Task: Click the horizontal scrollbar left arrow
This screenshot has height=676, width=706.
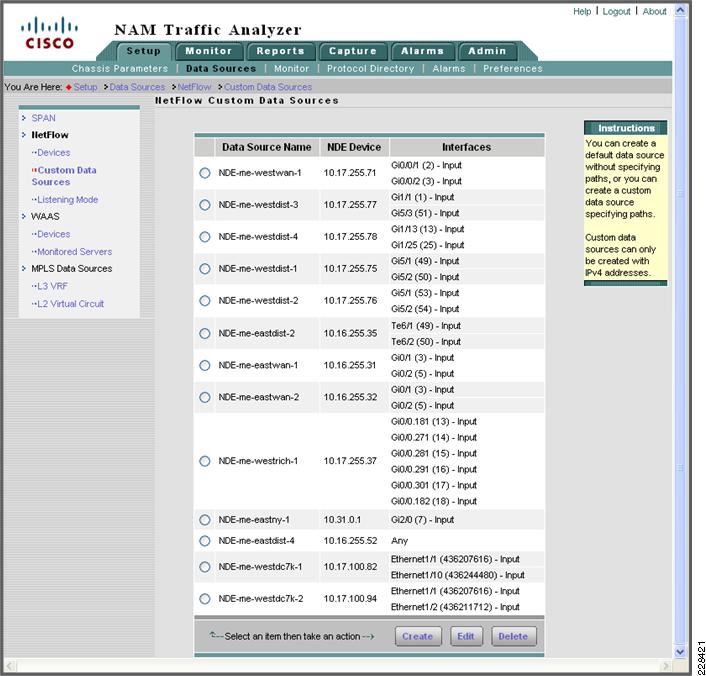Action: [x=10, y=666]
